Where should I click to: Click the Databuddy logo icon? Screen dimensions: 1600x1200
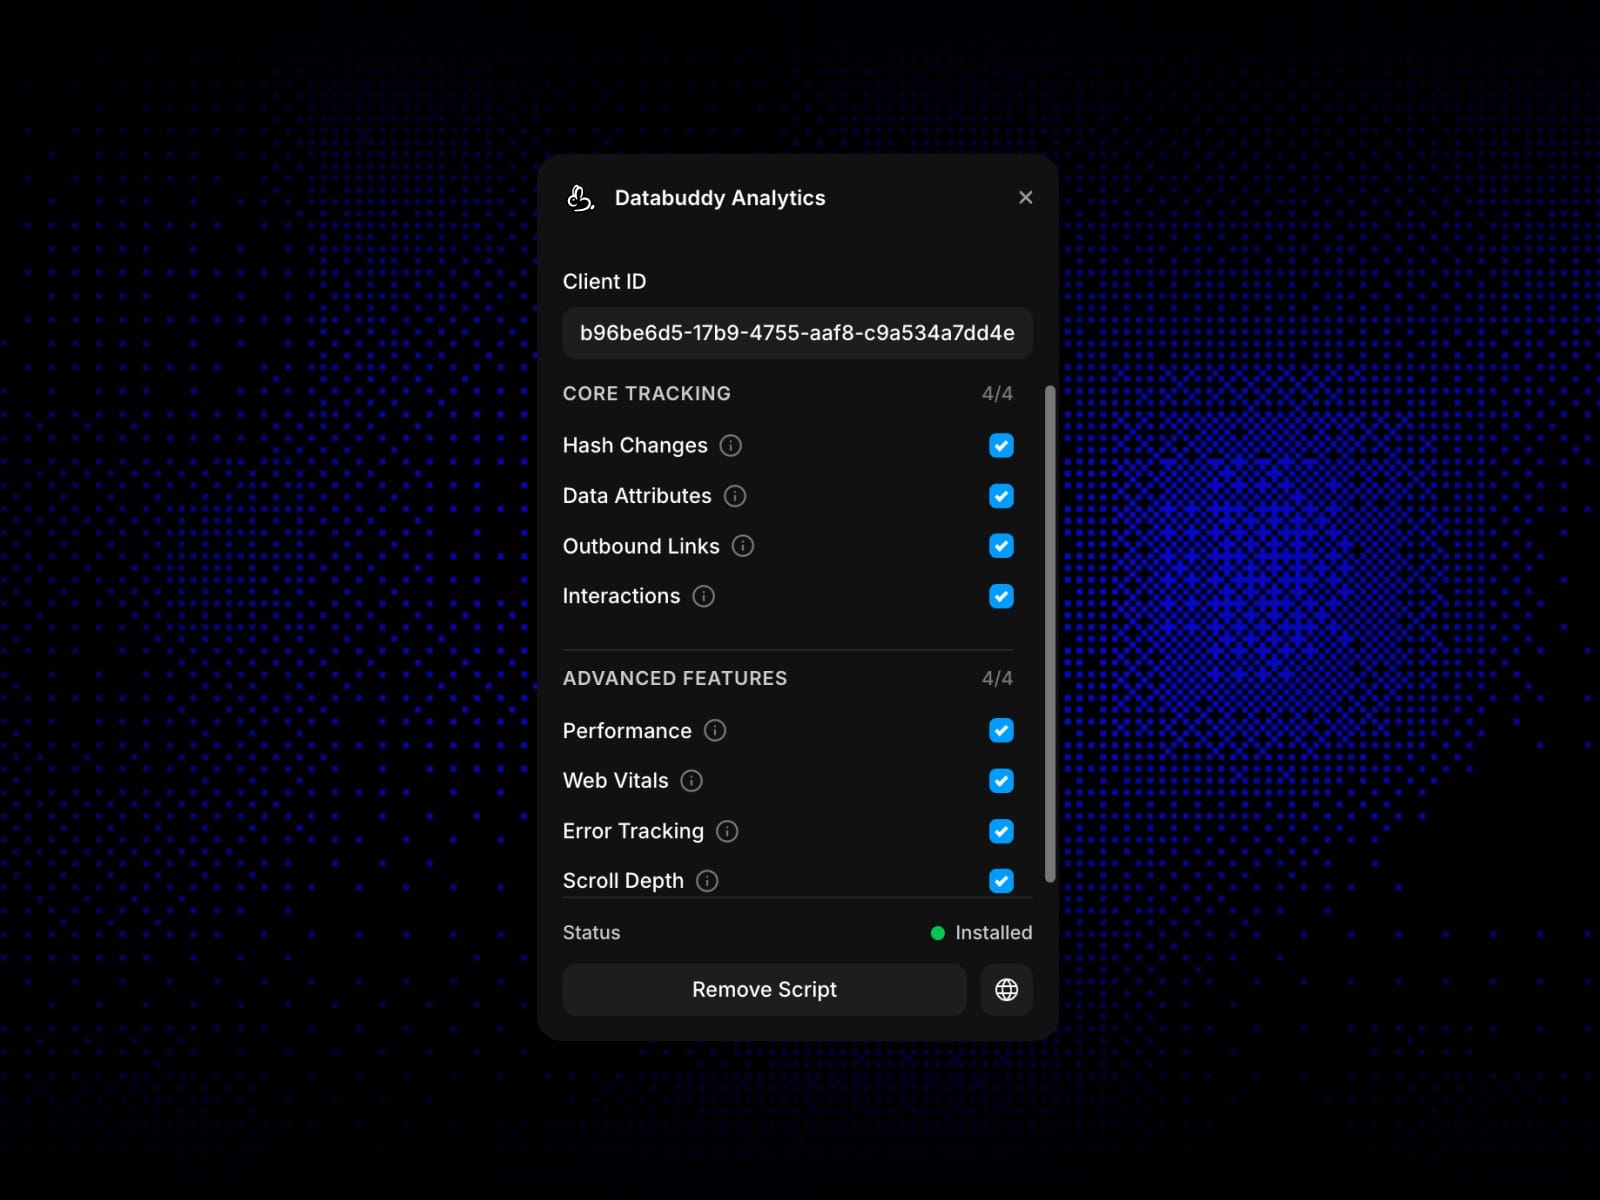click(581, 198)
